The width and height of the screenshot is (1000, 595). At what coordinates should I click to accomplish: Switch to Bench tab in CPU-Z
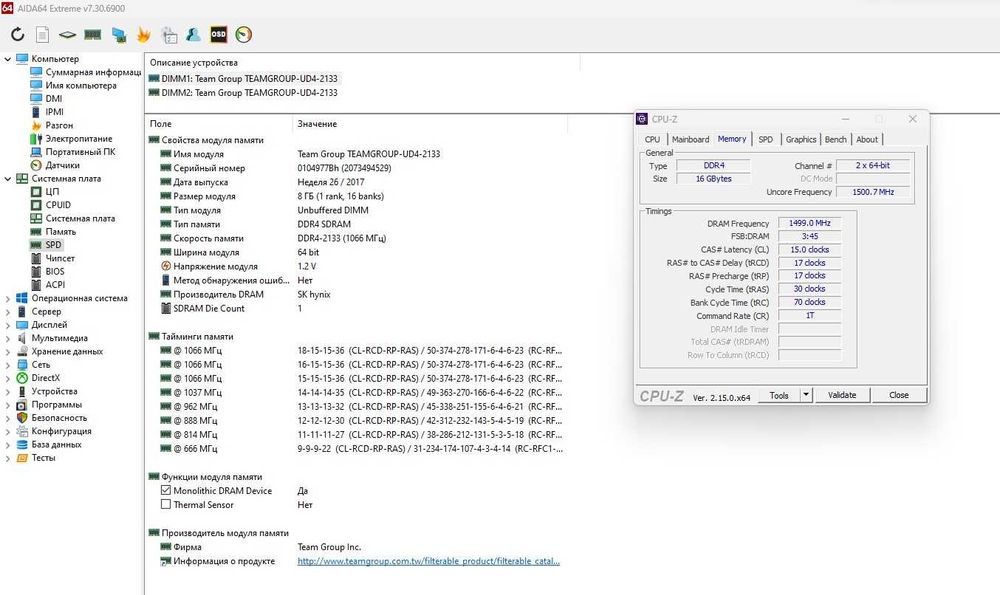click(835, 139)
